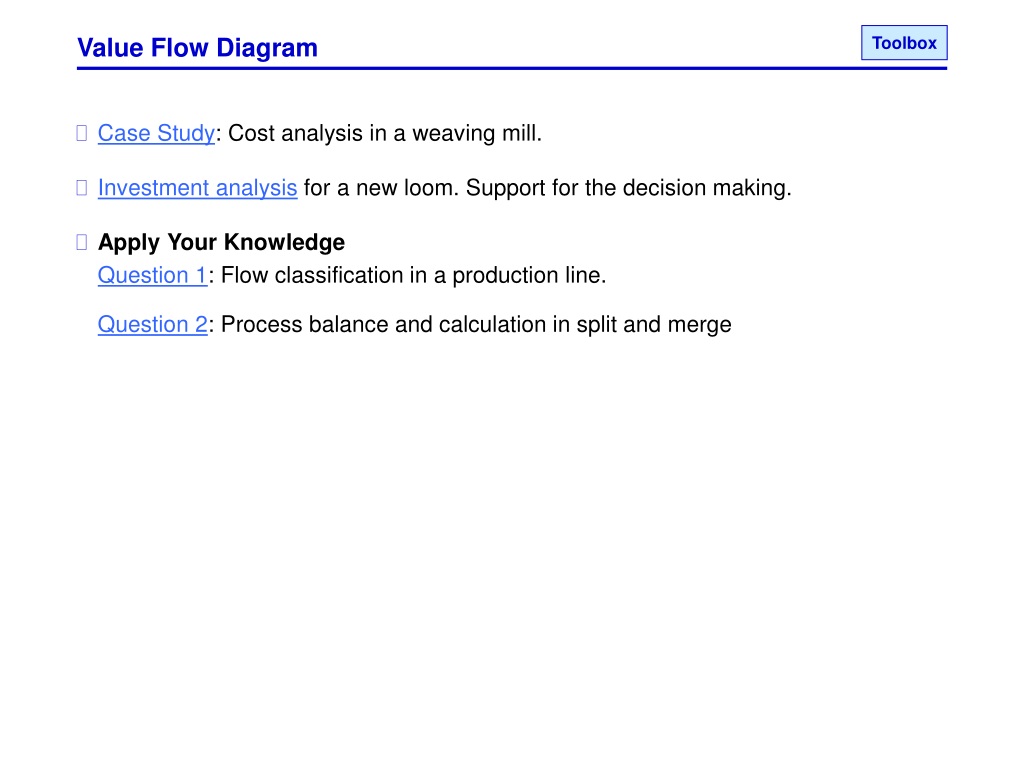Click the bullet marker beside Investment analysis
Viewport: 1024px width, 768px height.
(82, 188)
